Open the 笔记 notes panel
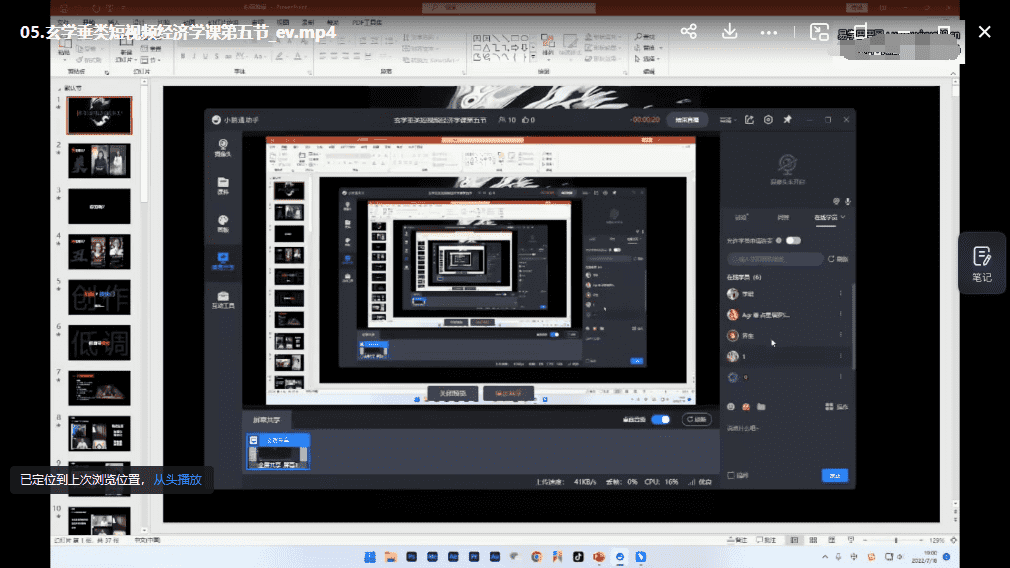 [x=981, y=264]
